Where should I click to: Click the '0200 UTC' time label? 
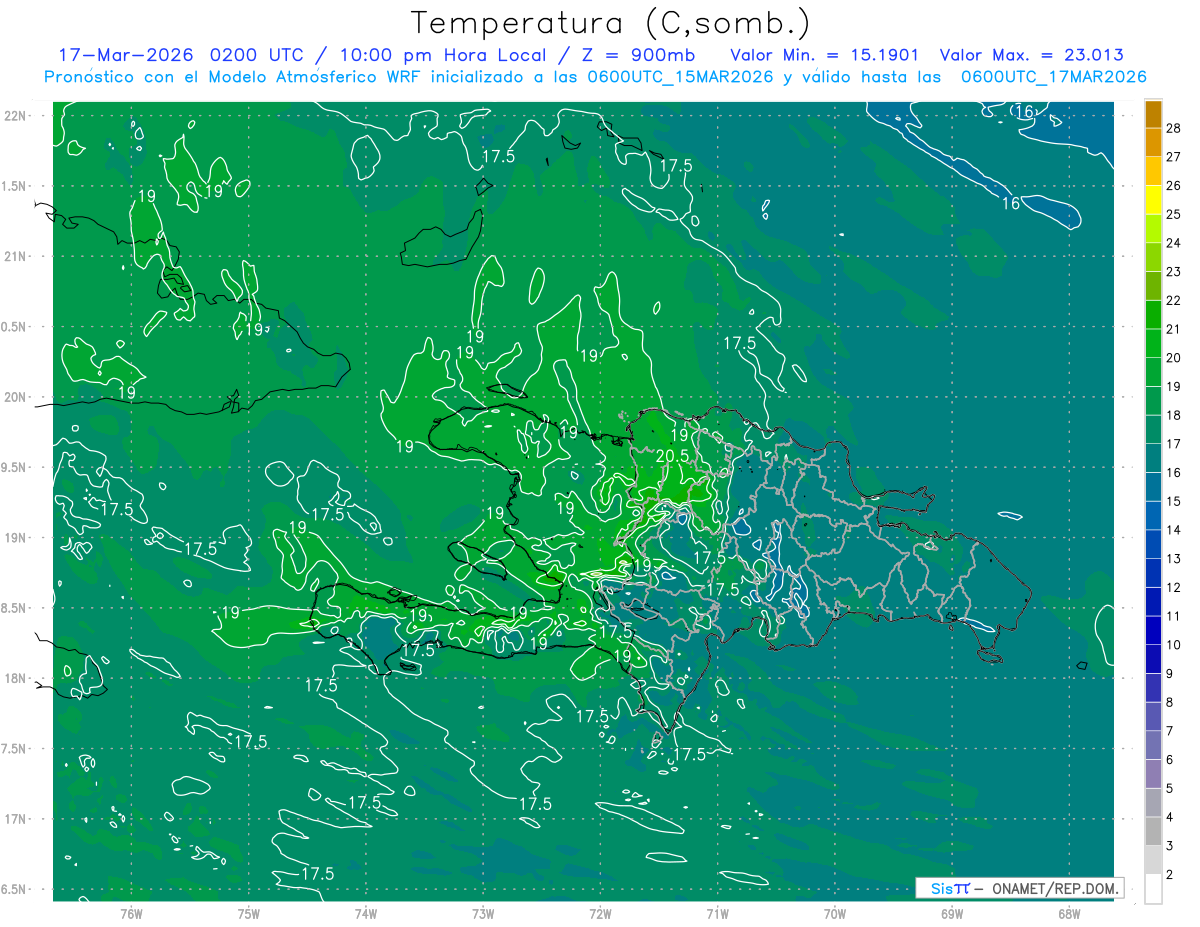pyautogui.click(x=256, y=55)
